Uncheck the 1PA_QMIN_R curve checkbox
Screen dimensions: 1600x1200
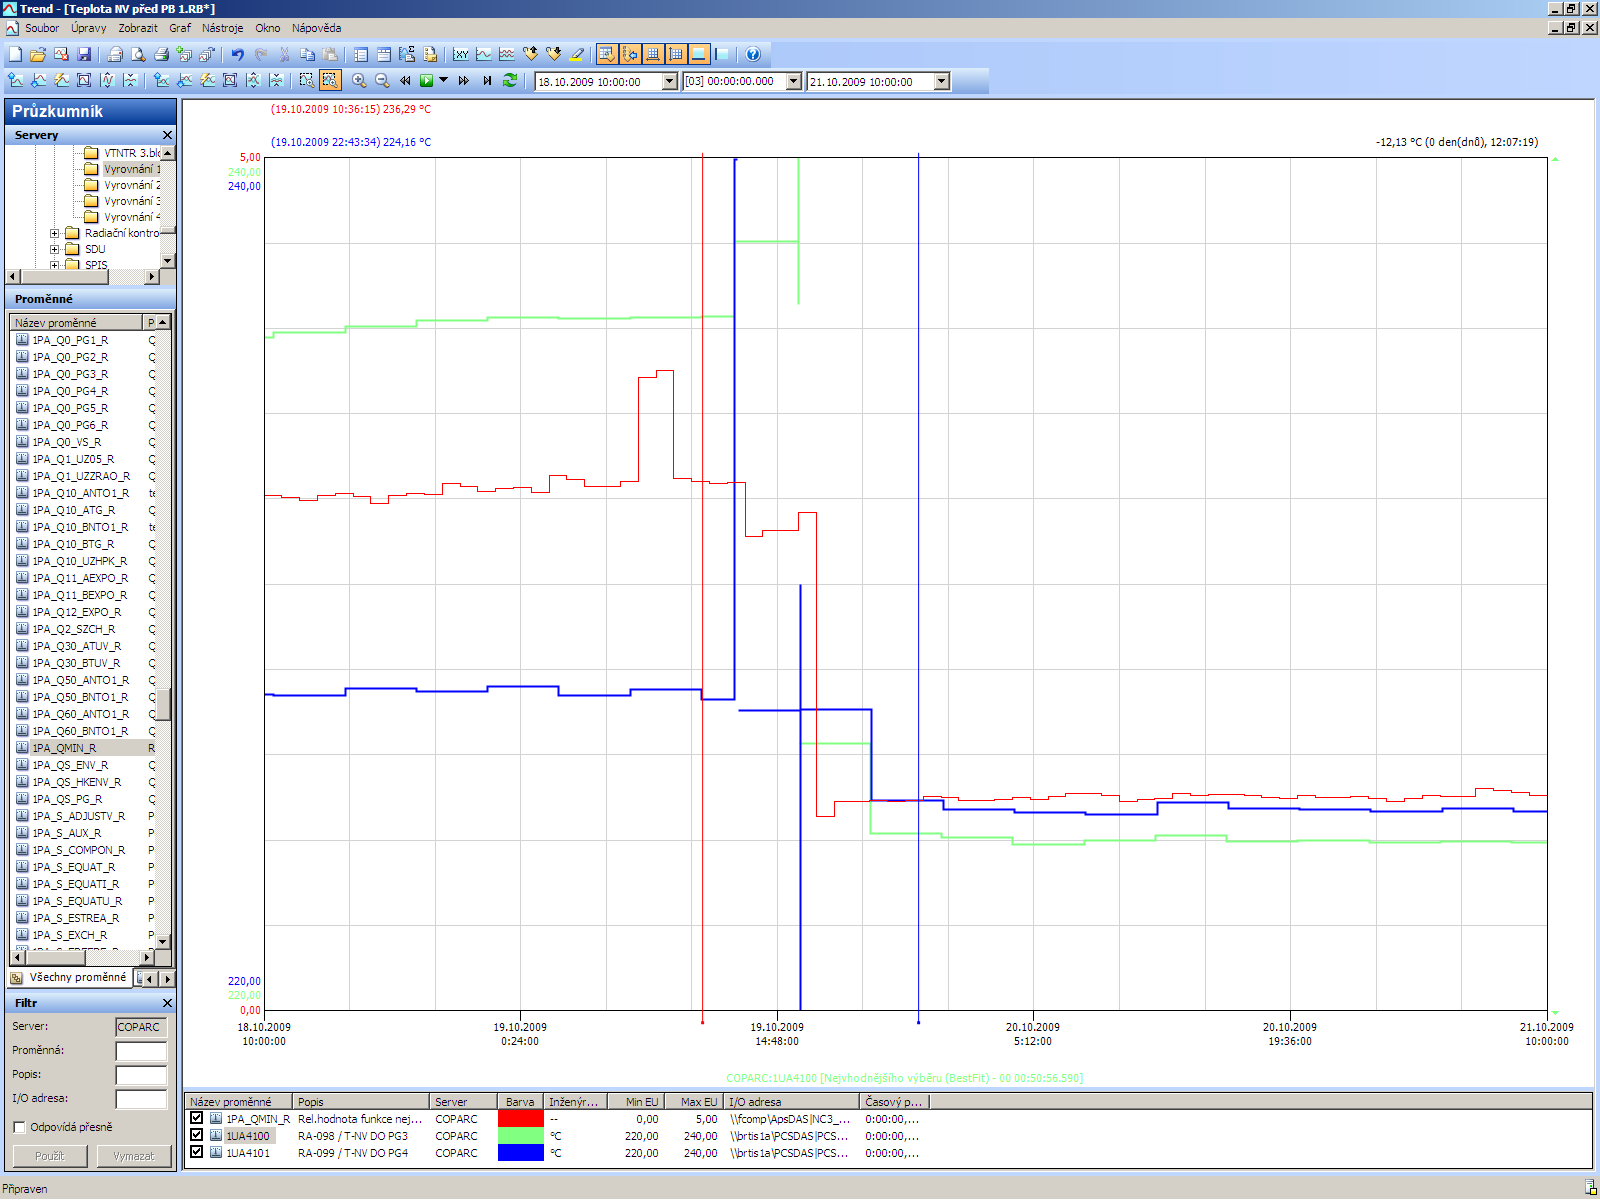tap(196, 1118)
